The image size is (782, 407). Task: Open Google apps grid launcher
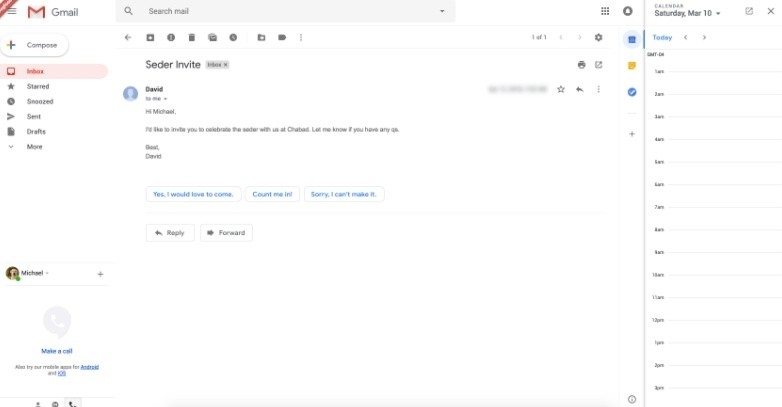coord(605,11)
